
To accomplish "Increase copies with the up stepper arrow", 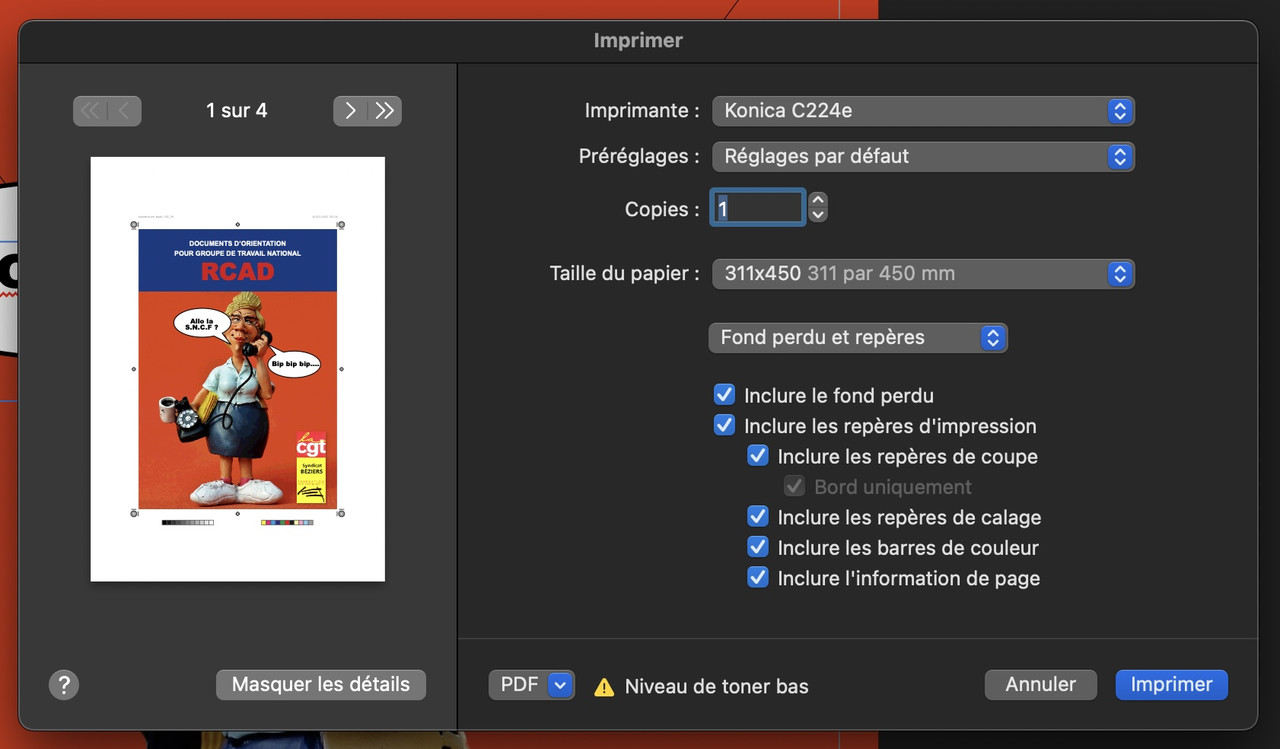I will point(818,201).
